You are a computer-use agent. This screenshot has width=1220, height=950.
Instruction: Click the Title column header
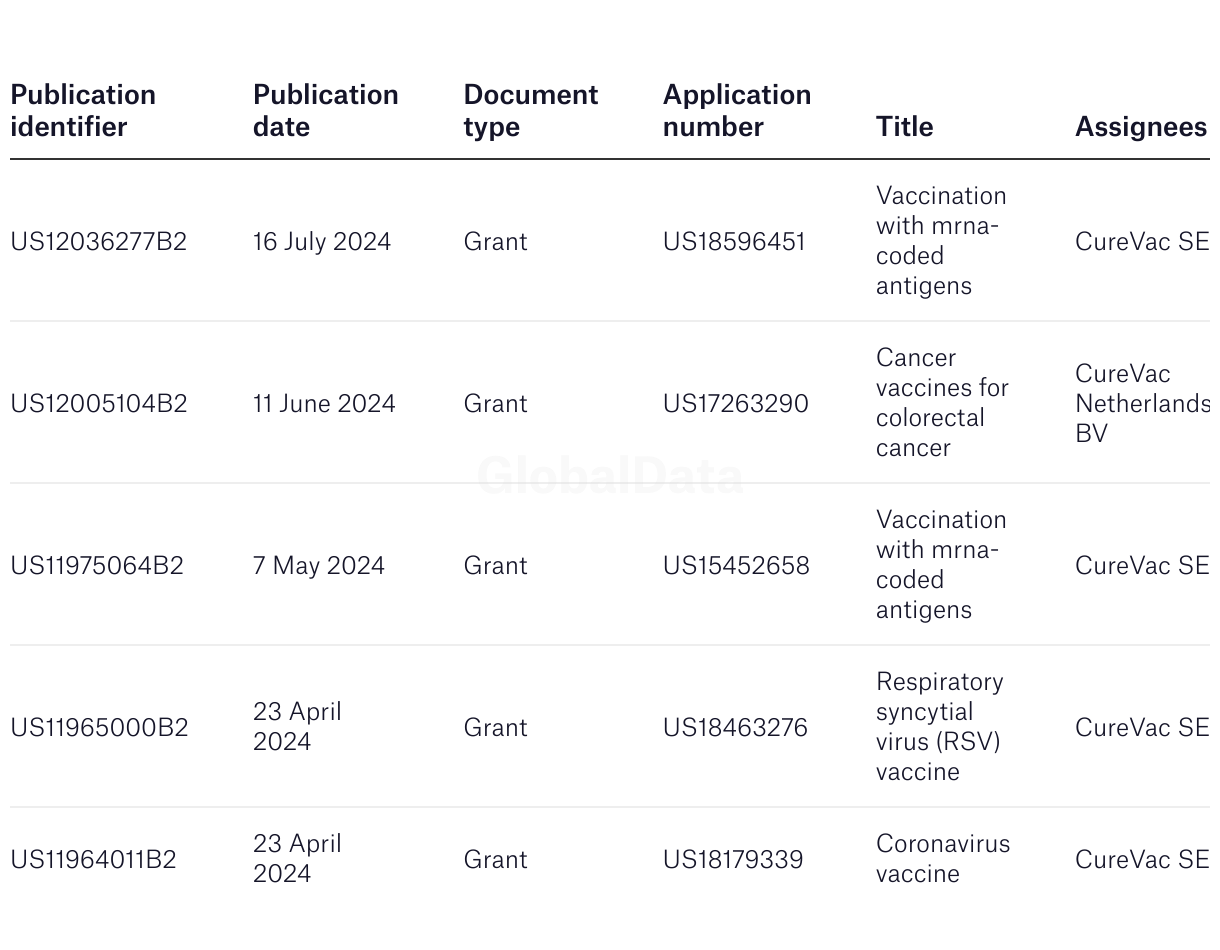coord(904,127)
